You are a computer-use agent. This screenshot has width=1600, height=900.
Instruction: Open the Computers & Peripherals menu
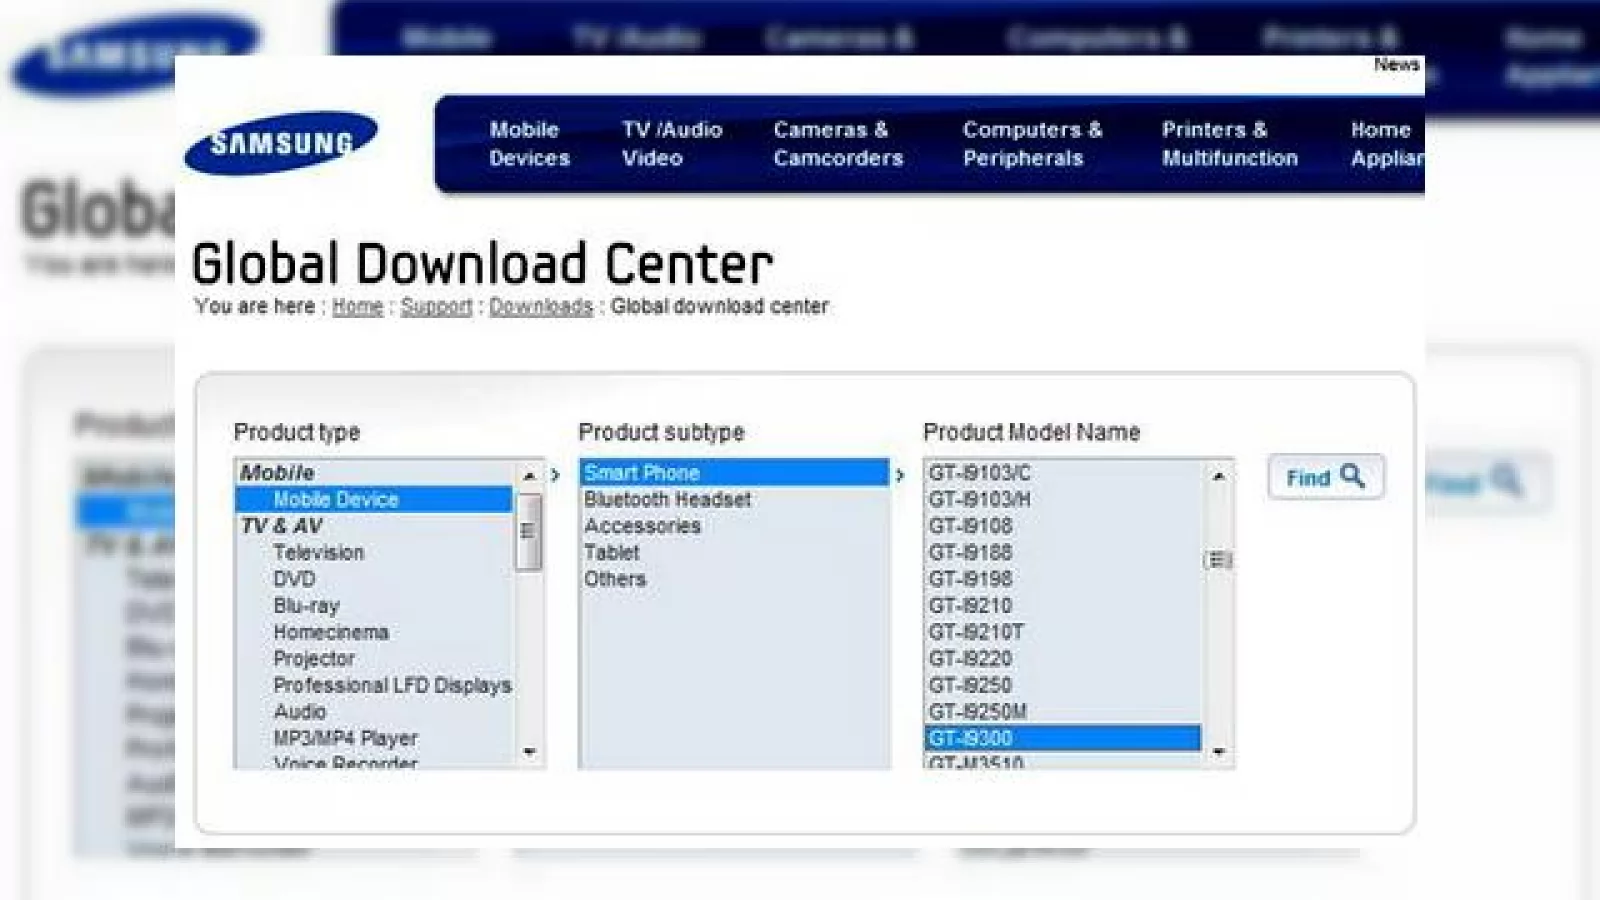tap(1032, 143)
